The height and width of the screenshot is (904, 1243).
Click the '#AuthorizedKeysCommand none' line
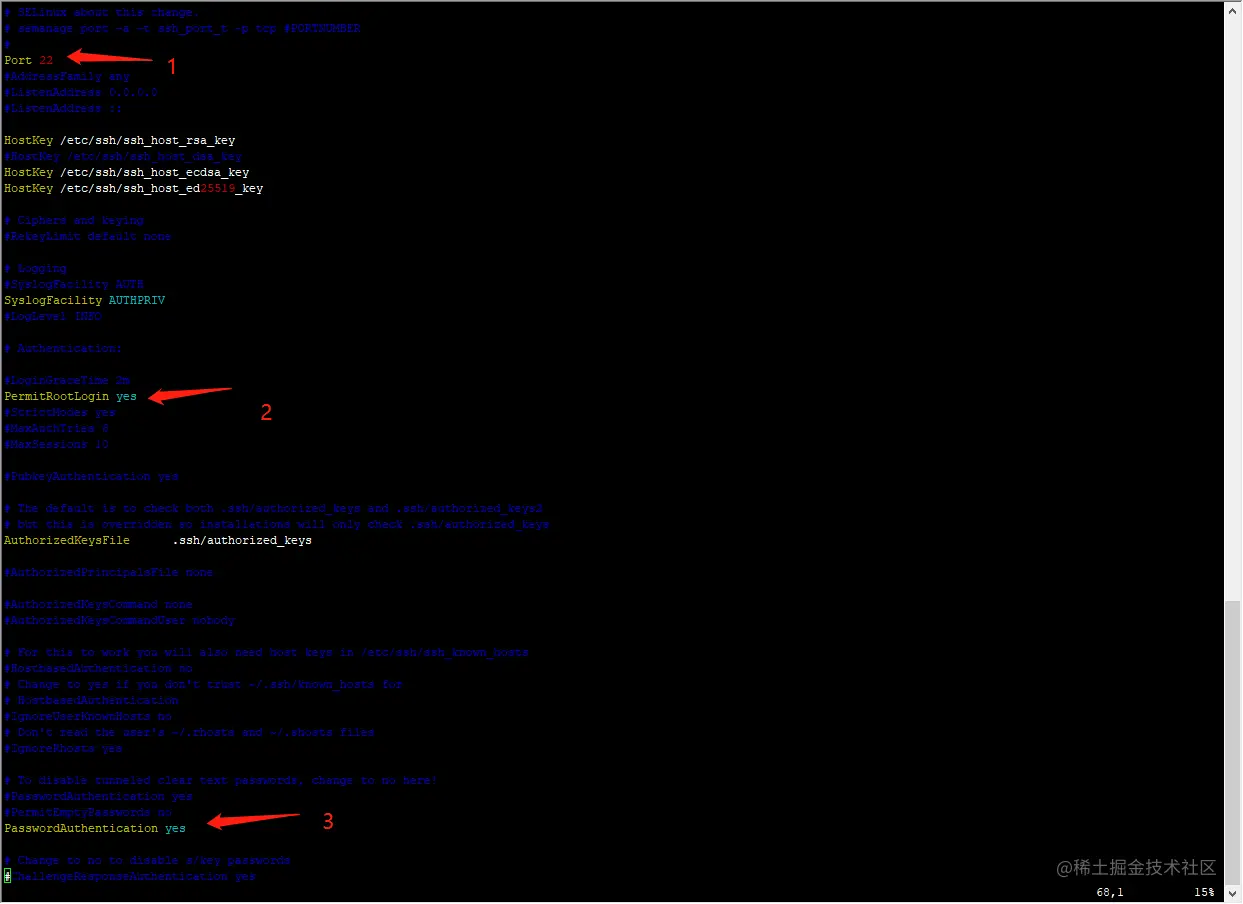pos(98,605)
